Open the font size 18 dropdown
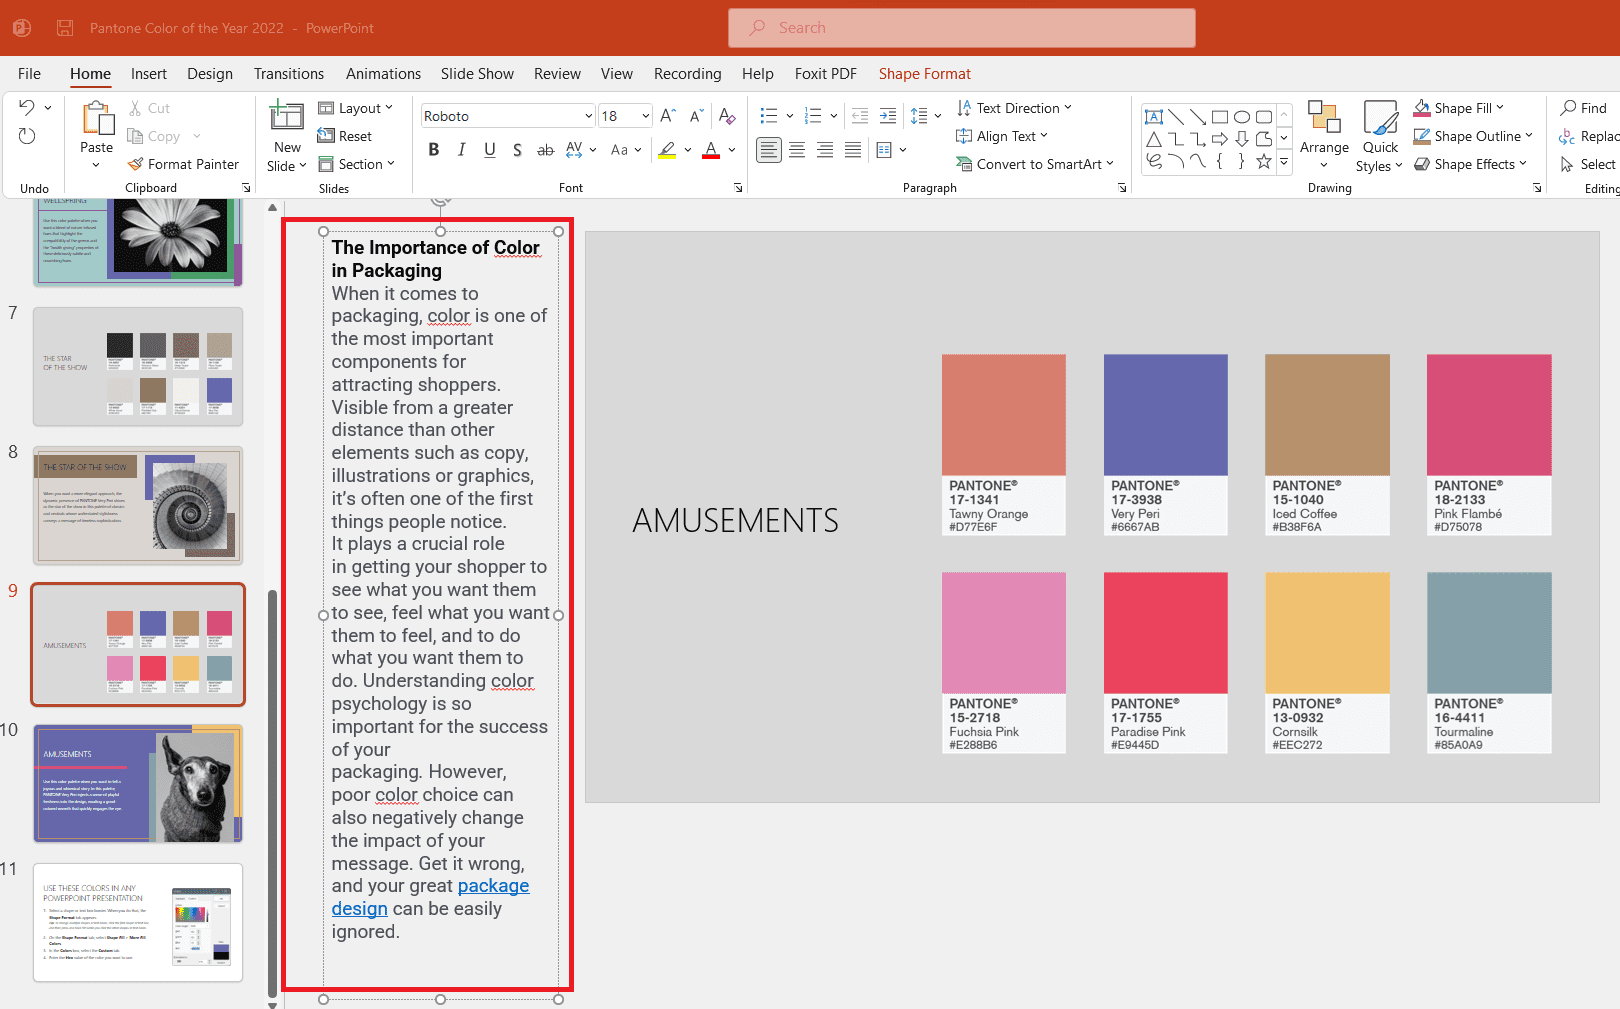 (x=645, y=116)
